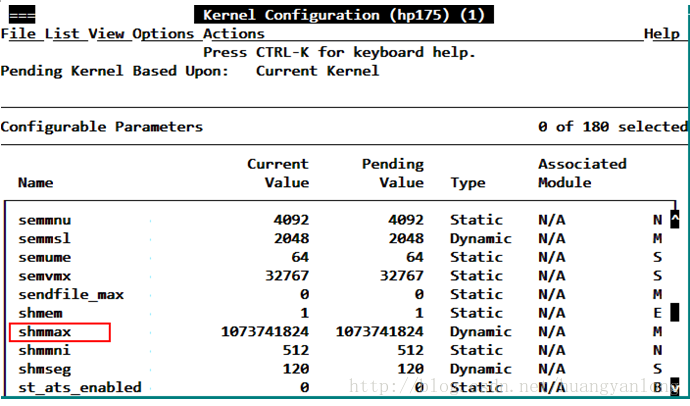Click semume current value 64
Viewport: 690px width, 406px height.
[300, 257]
